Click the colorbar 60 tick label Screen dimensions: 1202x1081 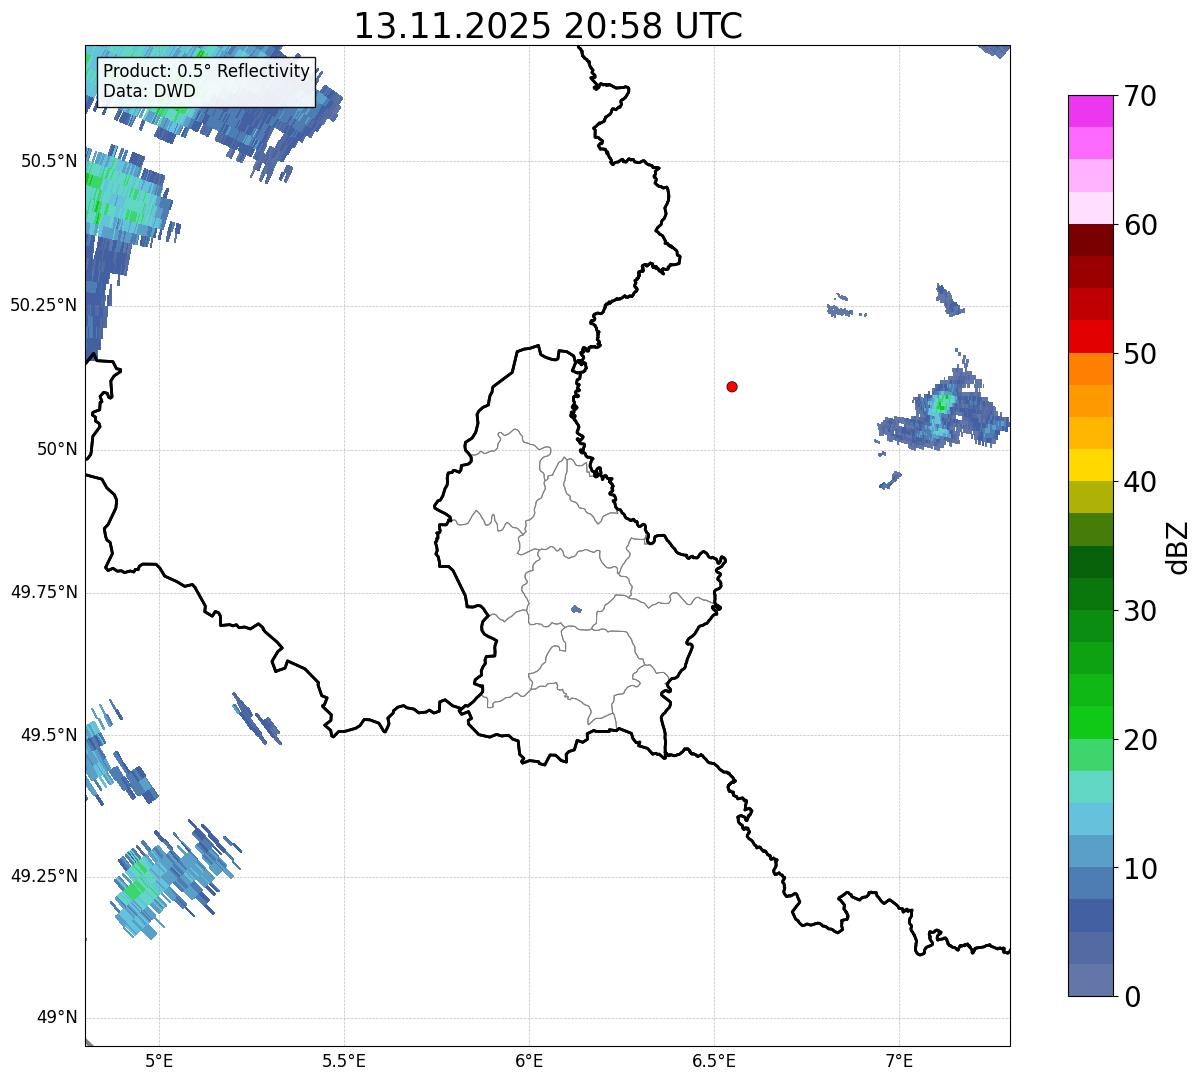[x=1140, y=225]
